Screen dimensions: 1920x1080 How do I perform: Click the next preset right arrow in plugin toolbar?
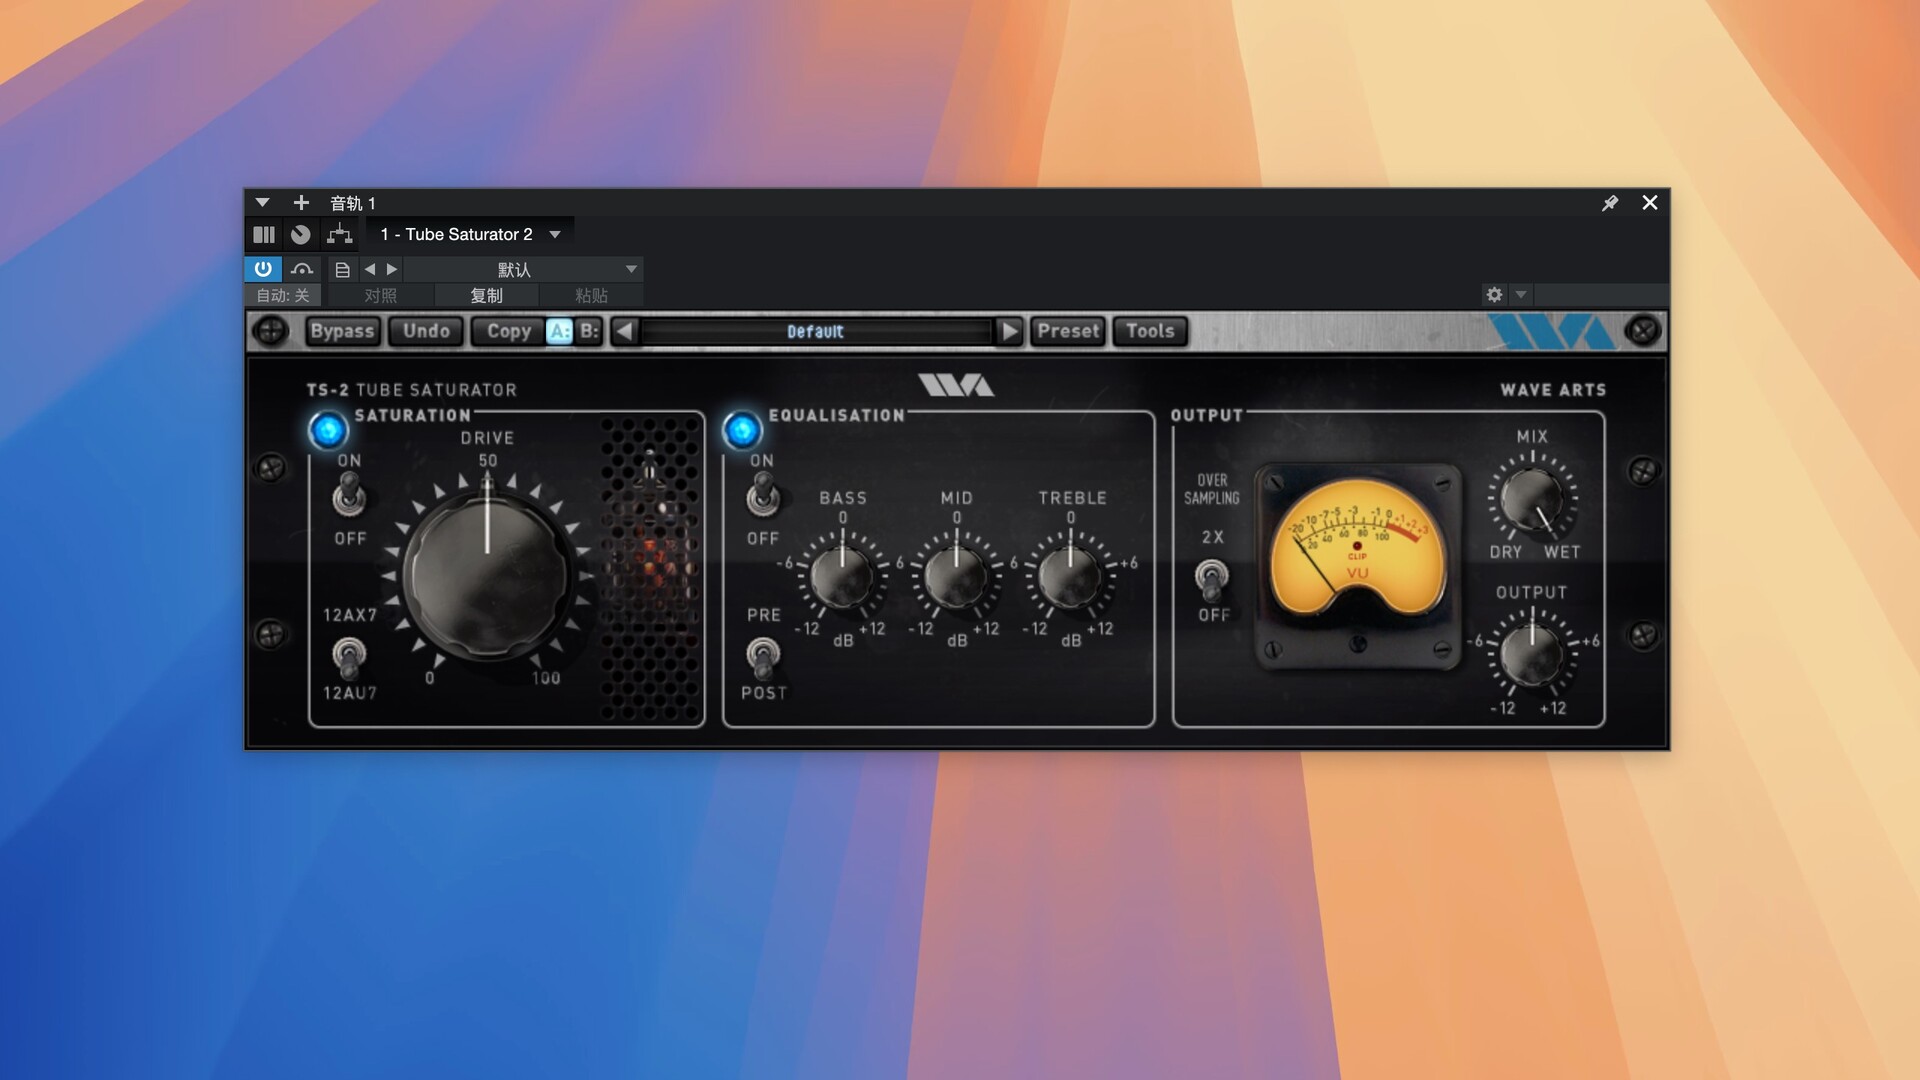click(1010, 331)
